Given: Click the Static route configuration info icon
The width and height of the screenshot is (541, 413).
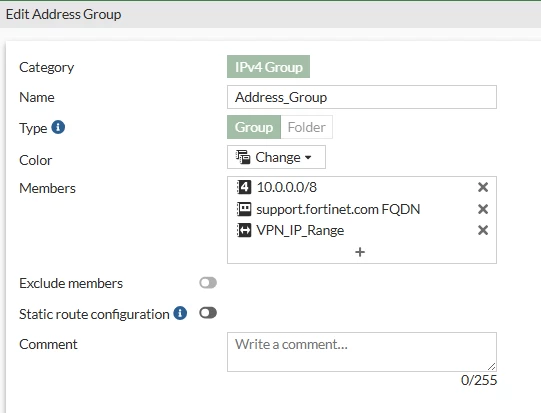Looking at the screenshot, I should coord(180,313).
